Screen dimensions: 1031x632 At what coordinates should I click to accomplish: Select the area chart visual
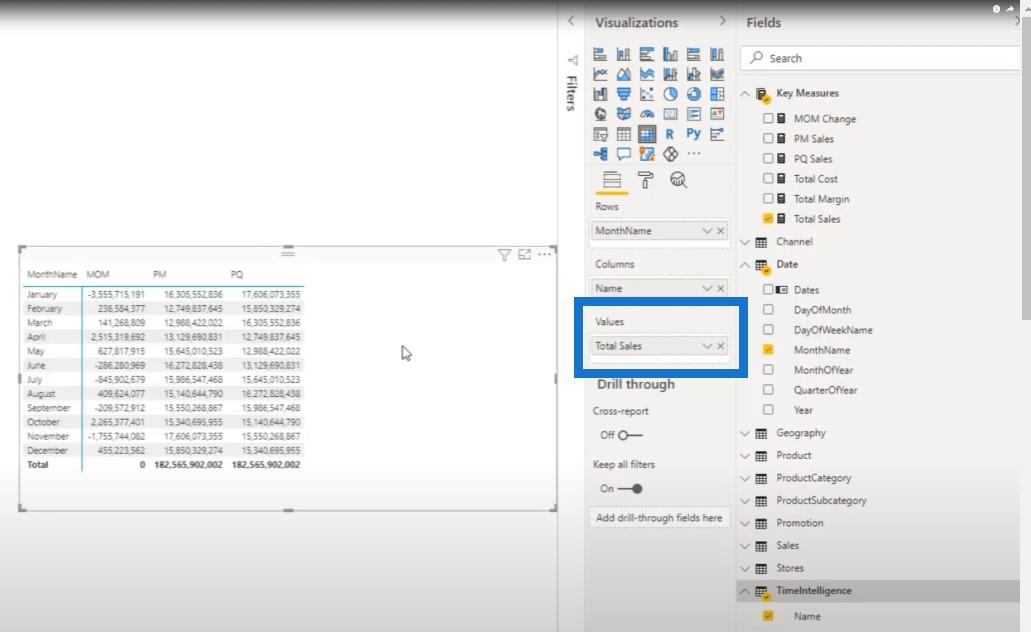click(x=623, y=74)
